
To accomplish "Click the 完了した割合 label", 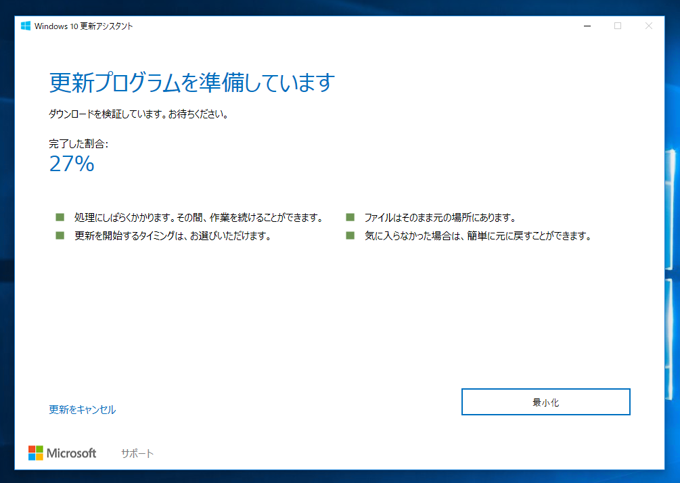I will tap(78, 144).
